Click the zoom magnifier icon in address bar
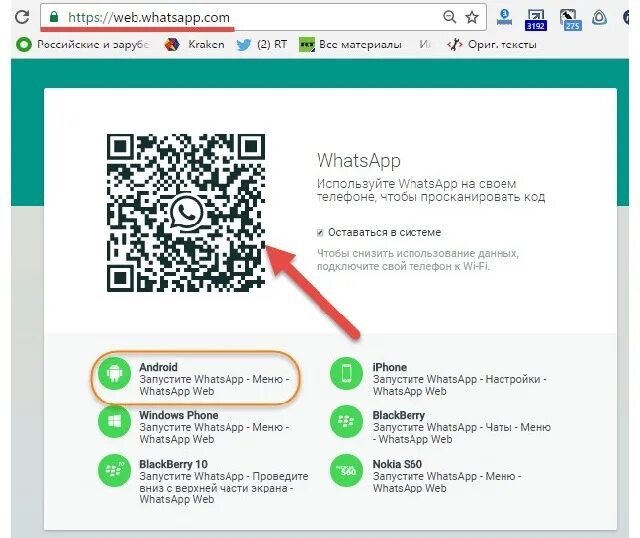The width and height of the screenshot is (640, 538). pos(449,17)
